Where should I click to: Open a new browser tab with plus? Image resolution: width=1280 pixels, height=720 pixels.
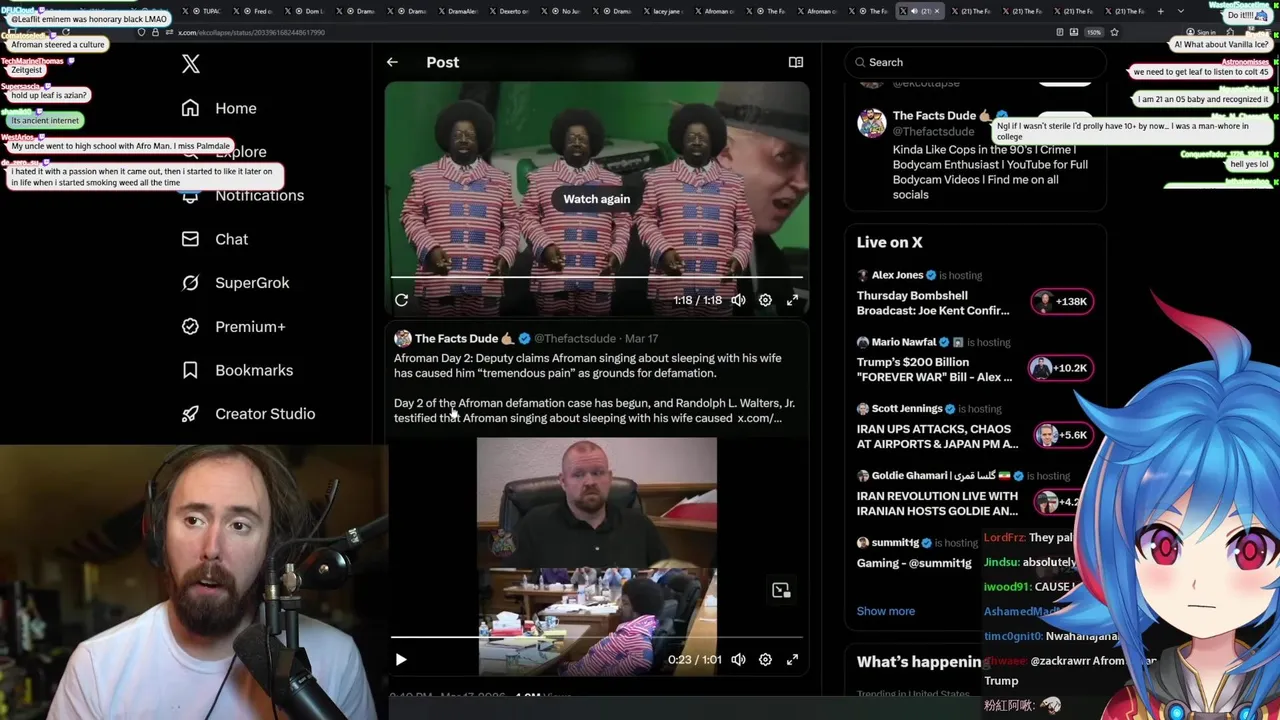(x=1160, y=11)
